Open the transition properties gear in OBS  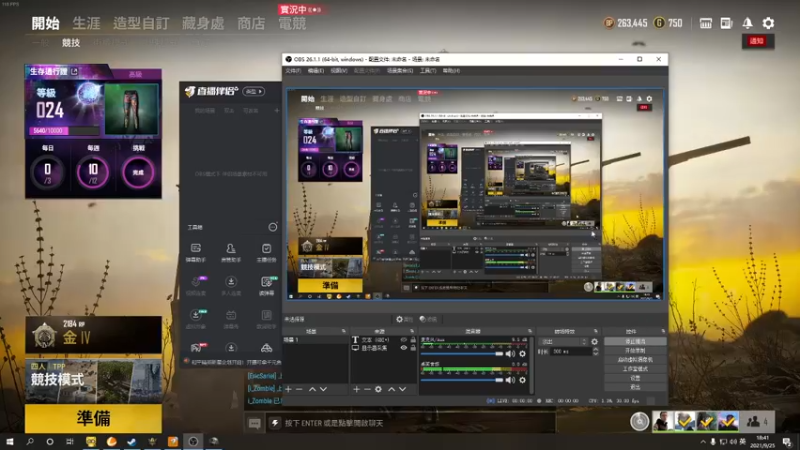(x=594, y=342)
